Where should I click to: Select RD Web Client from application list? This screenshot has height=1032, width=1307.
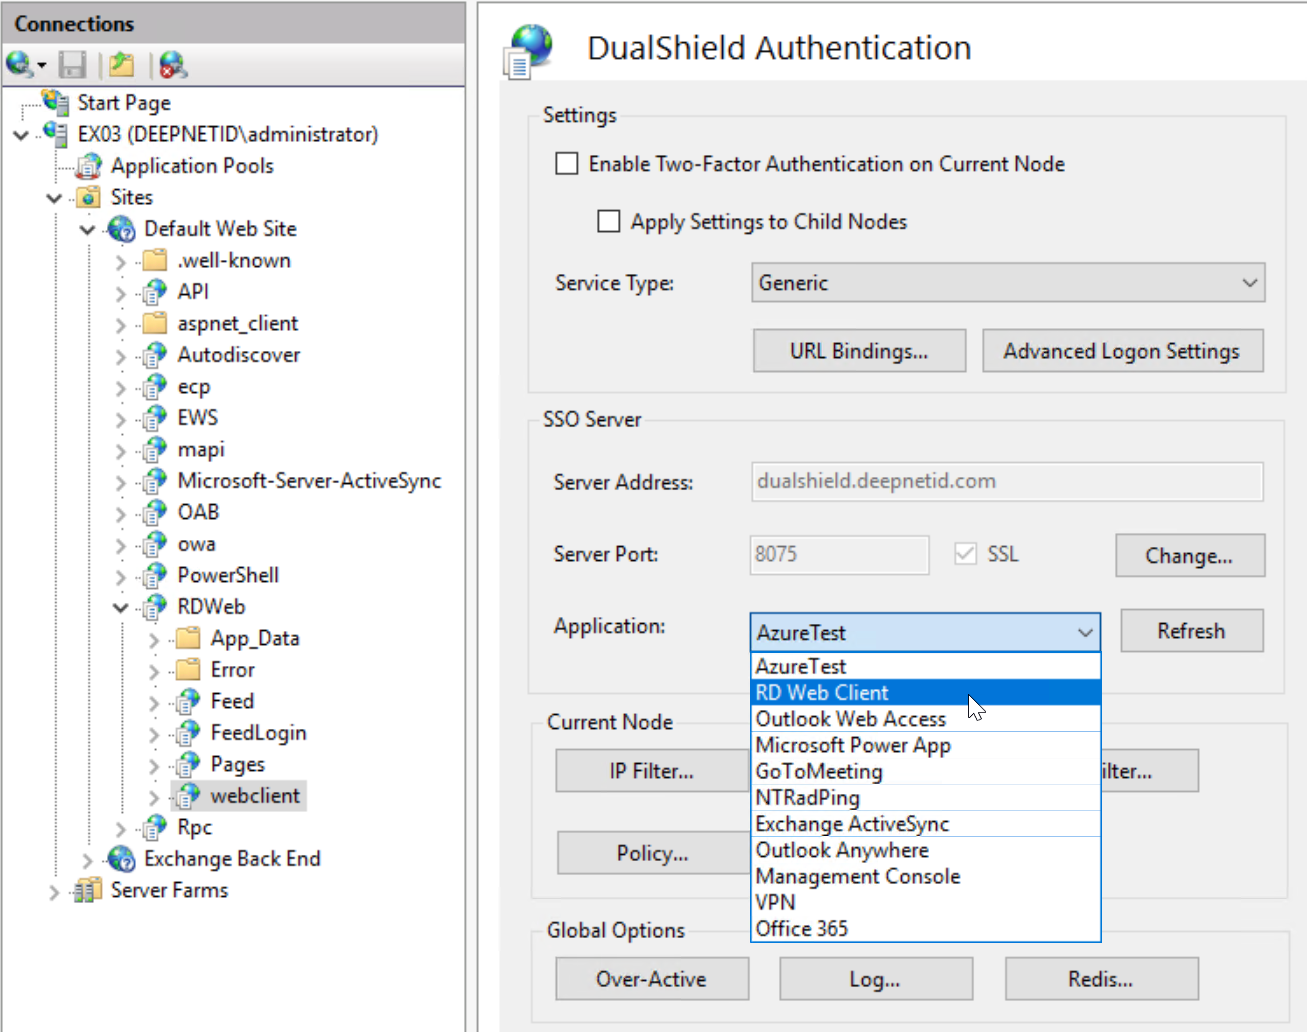[x=822, y=693]
